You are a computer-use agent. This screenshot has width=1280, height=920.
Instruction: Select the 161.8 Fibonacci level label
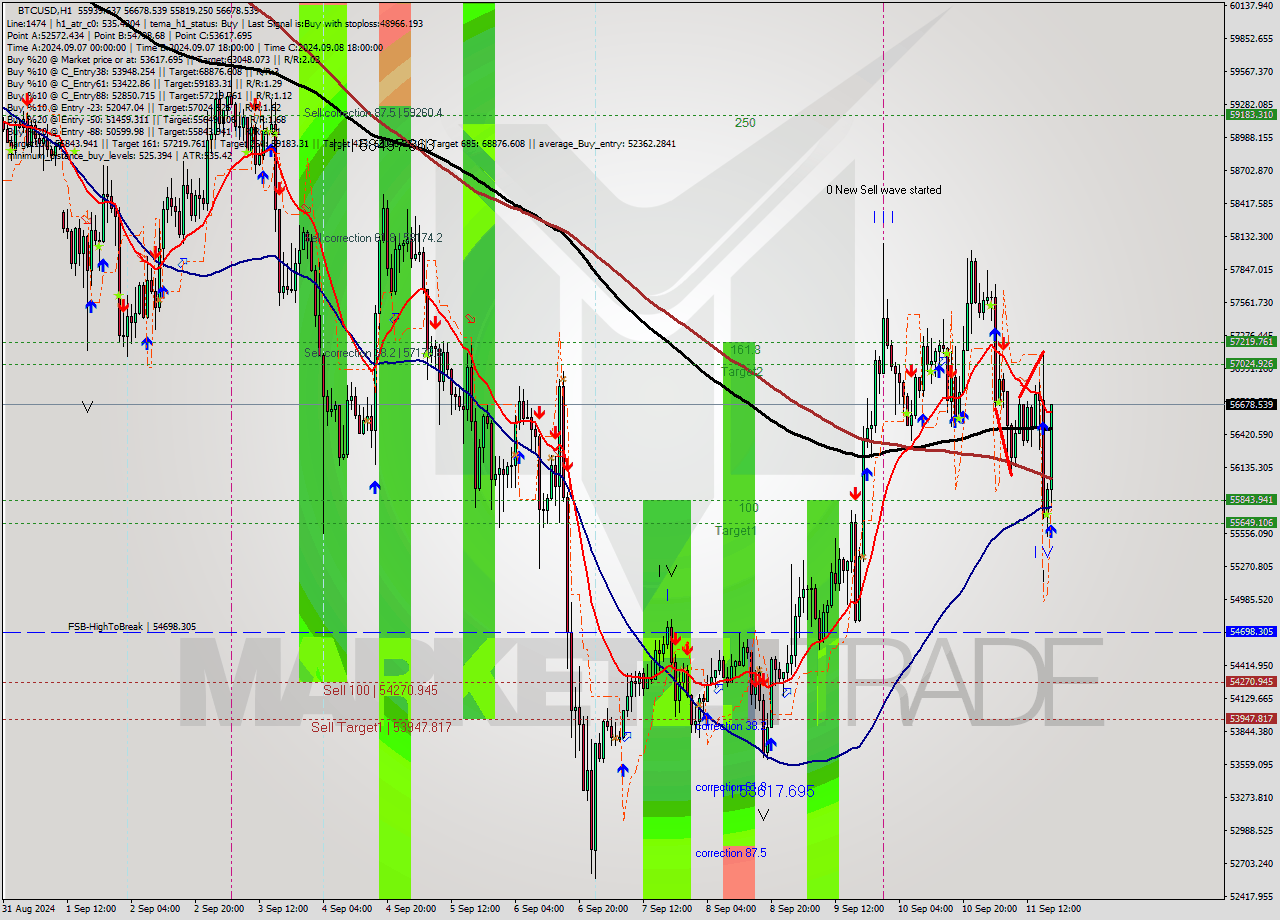click(x=745, y=350)
